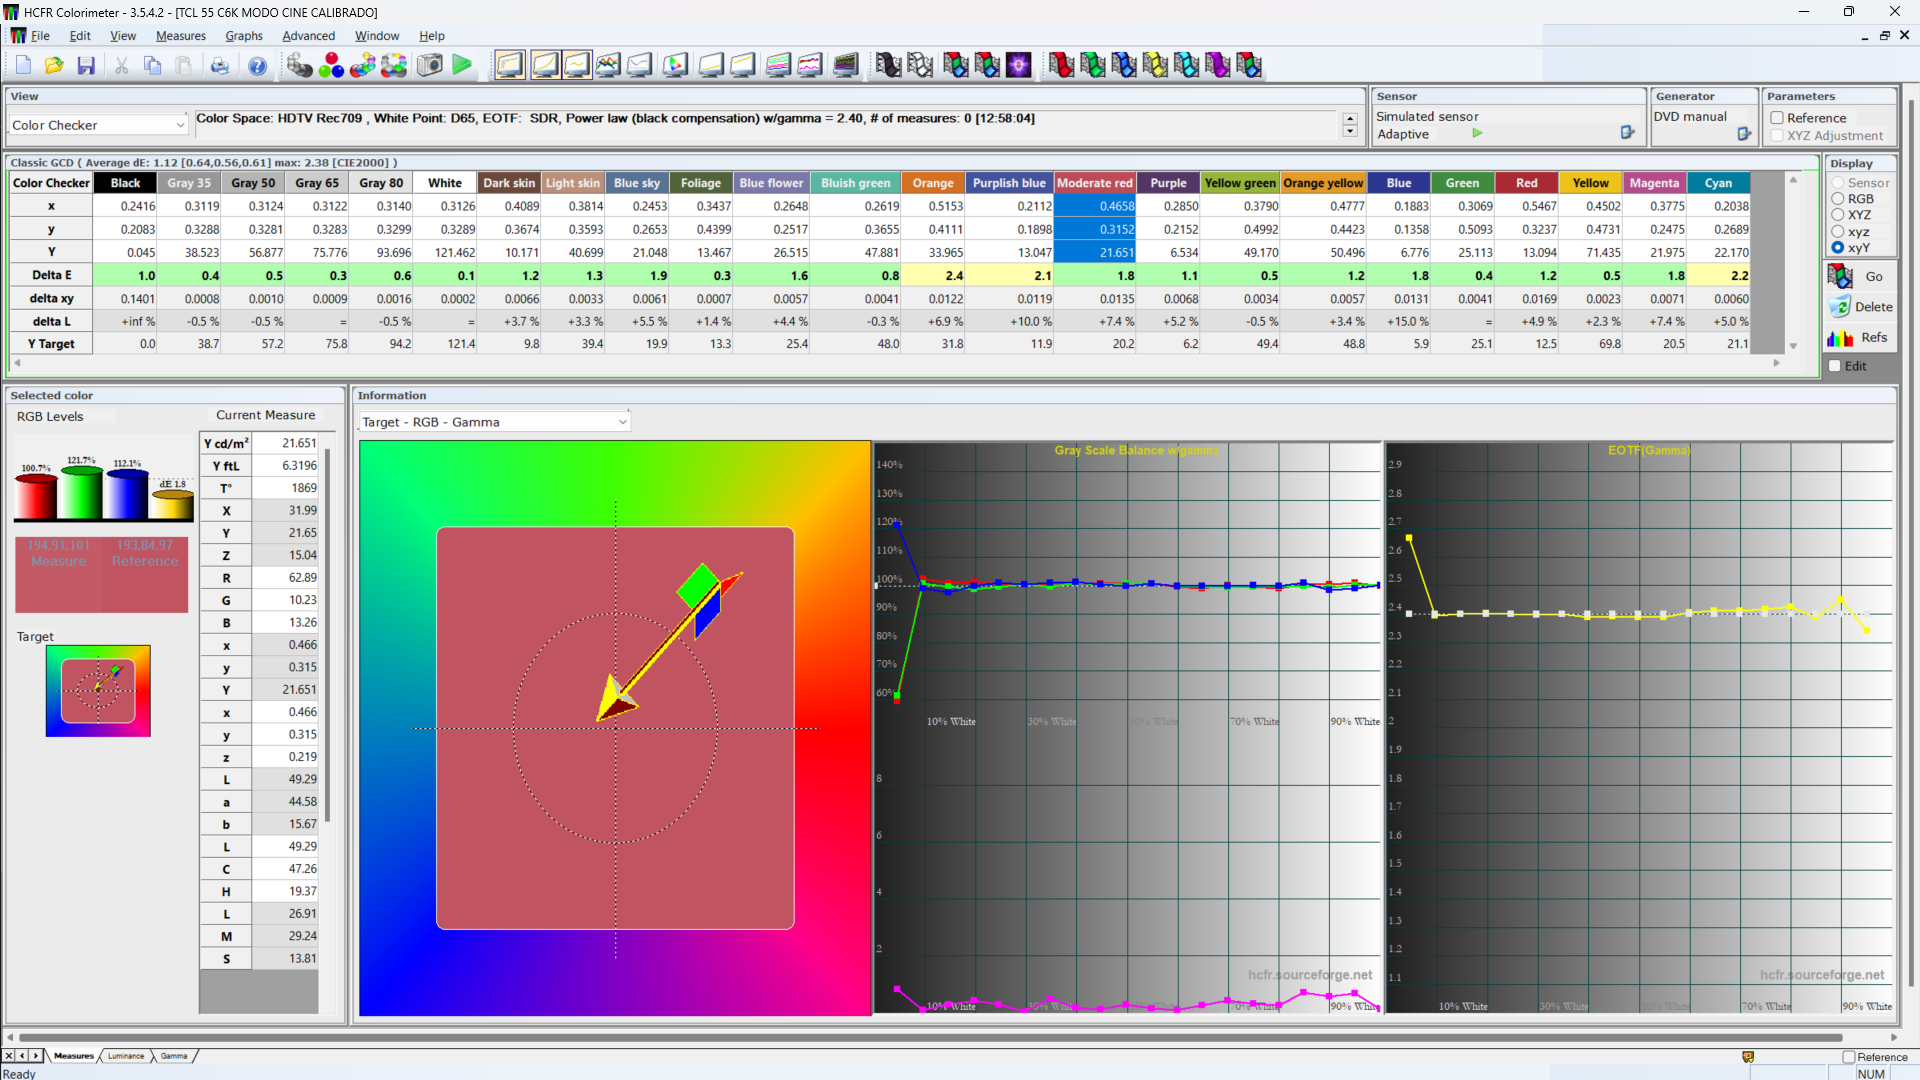Click the cyan cube measure icon
The image size is (1920, 1080).
pyautogui.click(x=1186, y=66)
